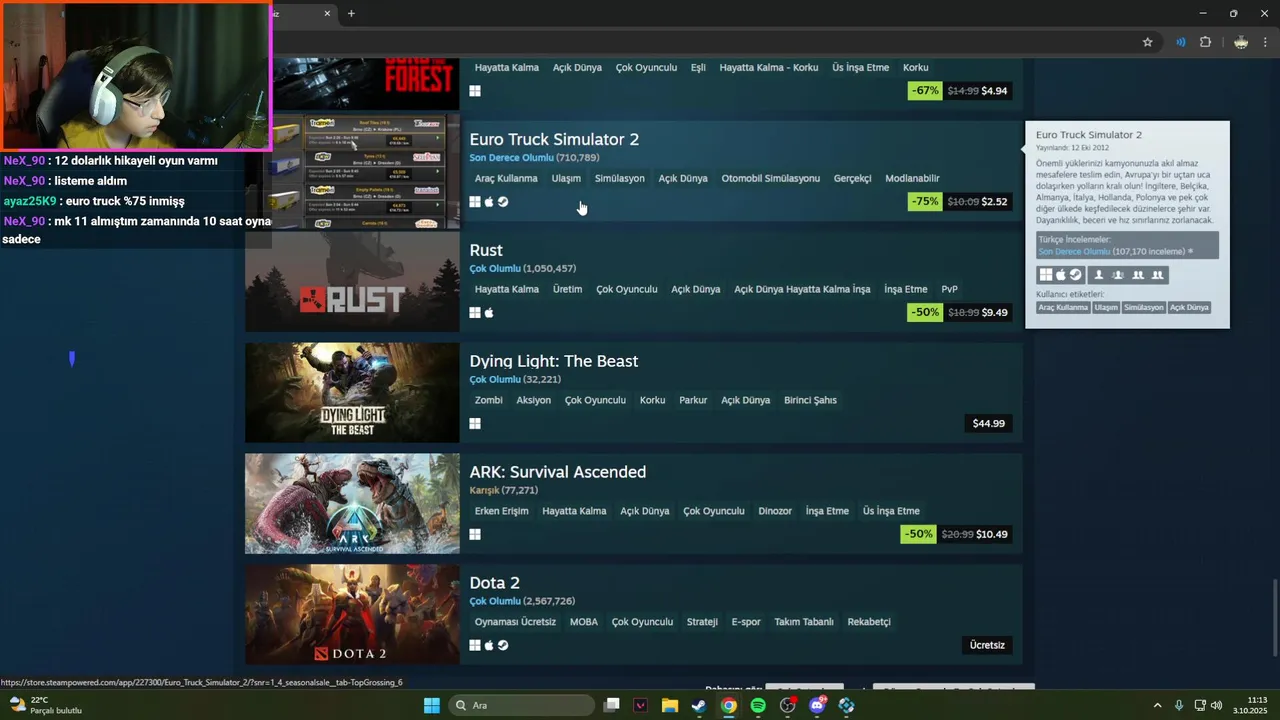Show hidden system tray icons

click(1158, 705)
